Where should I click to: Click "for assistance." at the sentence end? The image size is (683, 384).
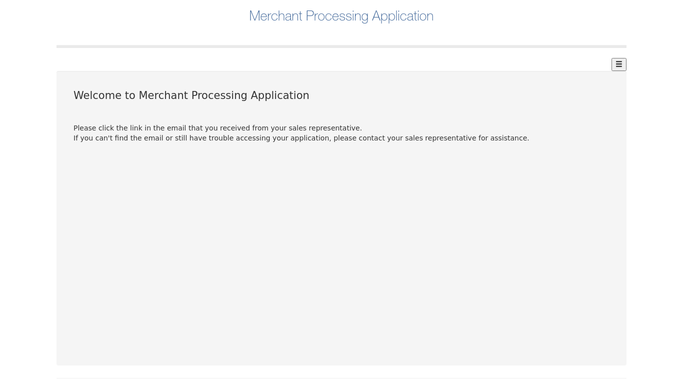click(504, 138)
